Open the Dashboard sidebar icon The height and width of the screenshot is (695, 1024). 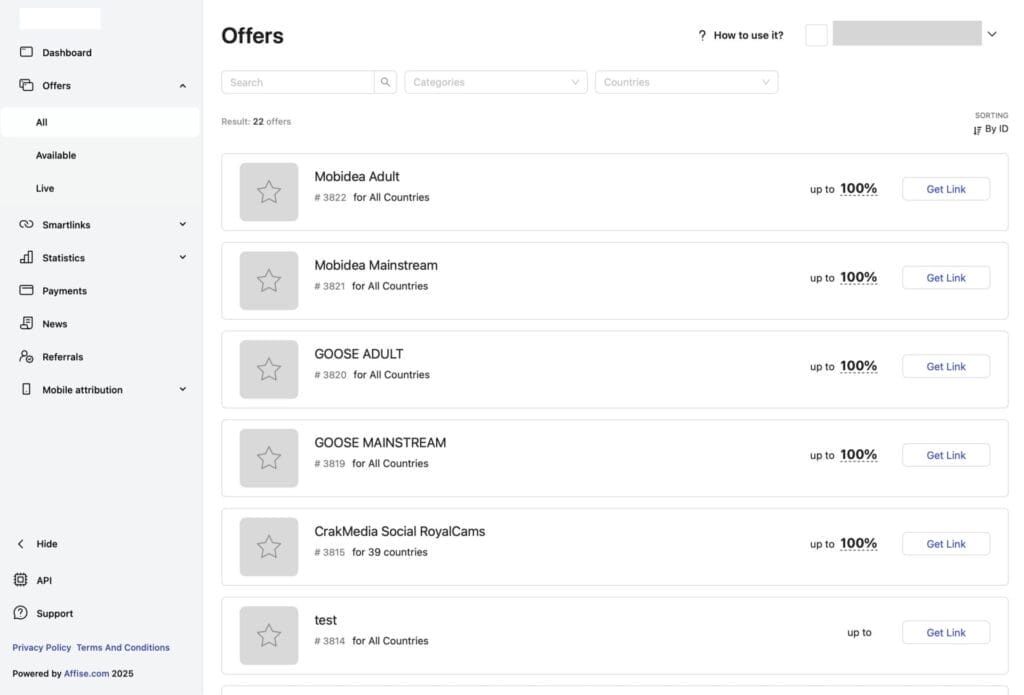[26, 52]
